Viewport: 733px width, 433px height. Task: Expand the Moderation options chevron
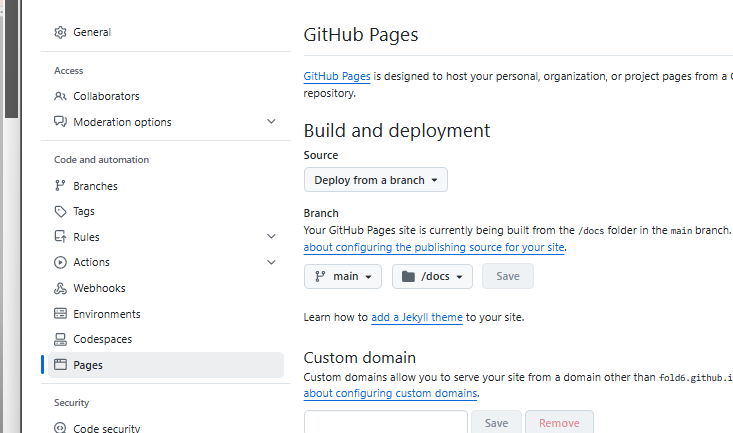(271, 122)
